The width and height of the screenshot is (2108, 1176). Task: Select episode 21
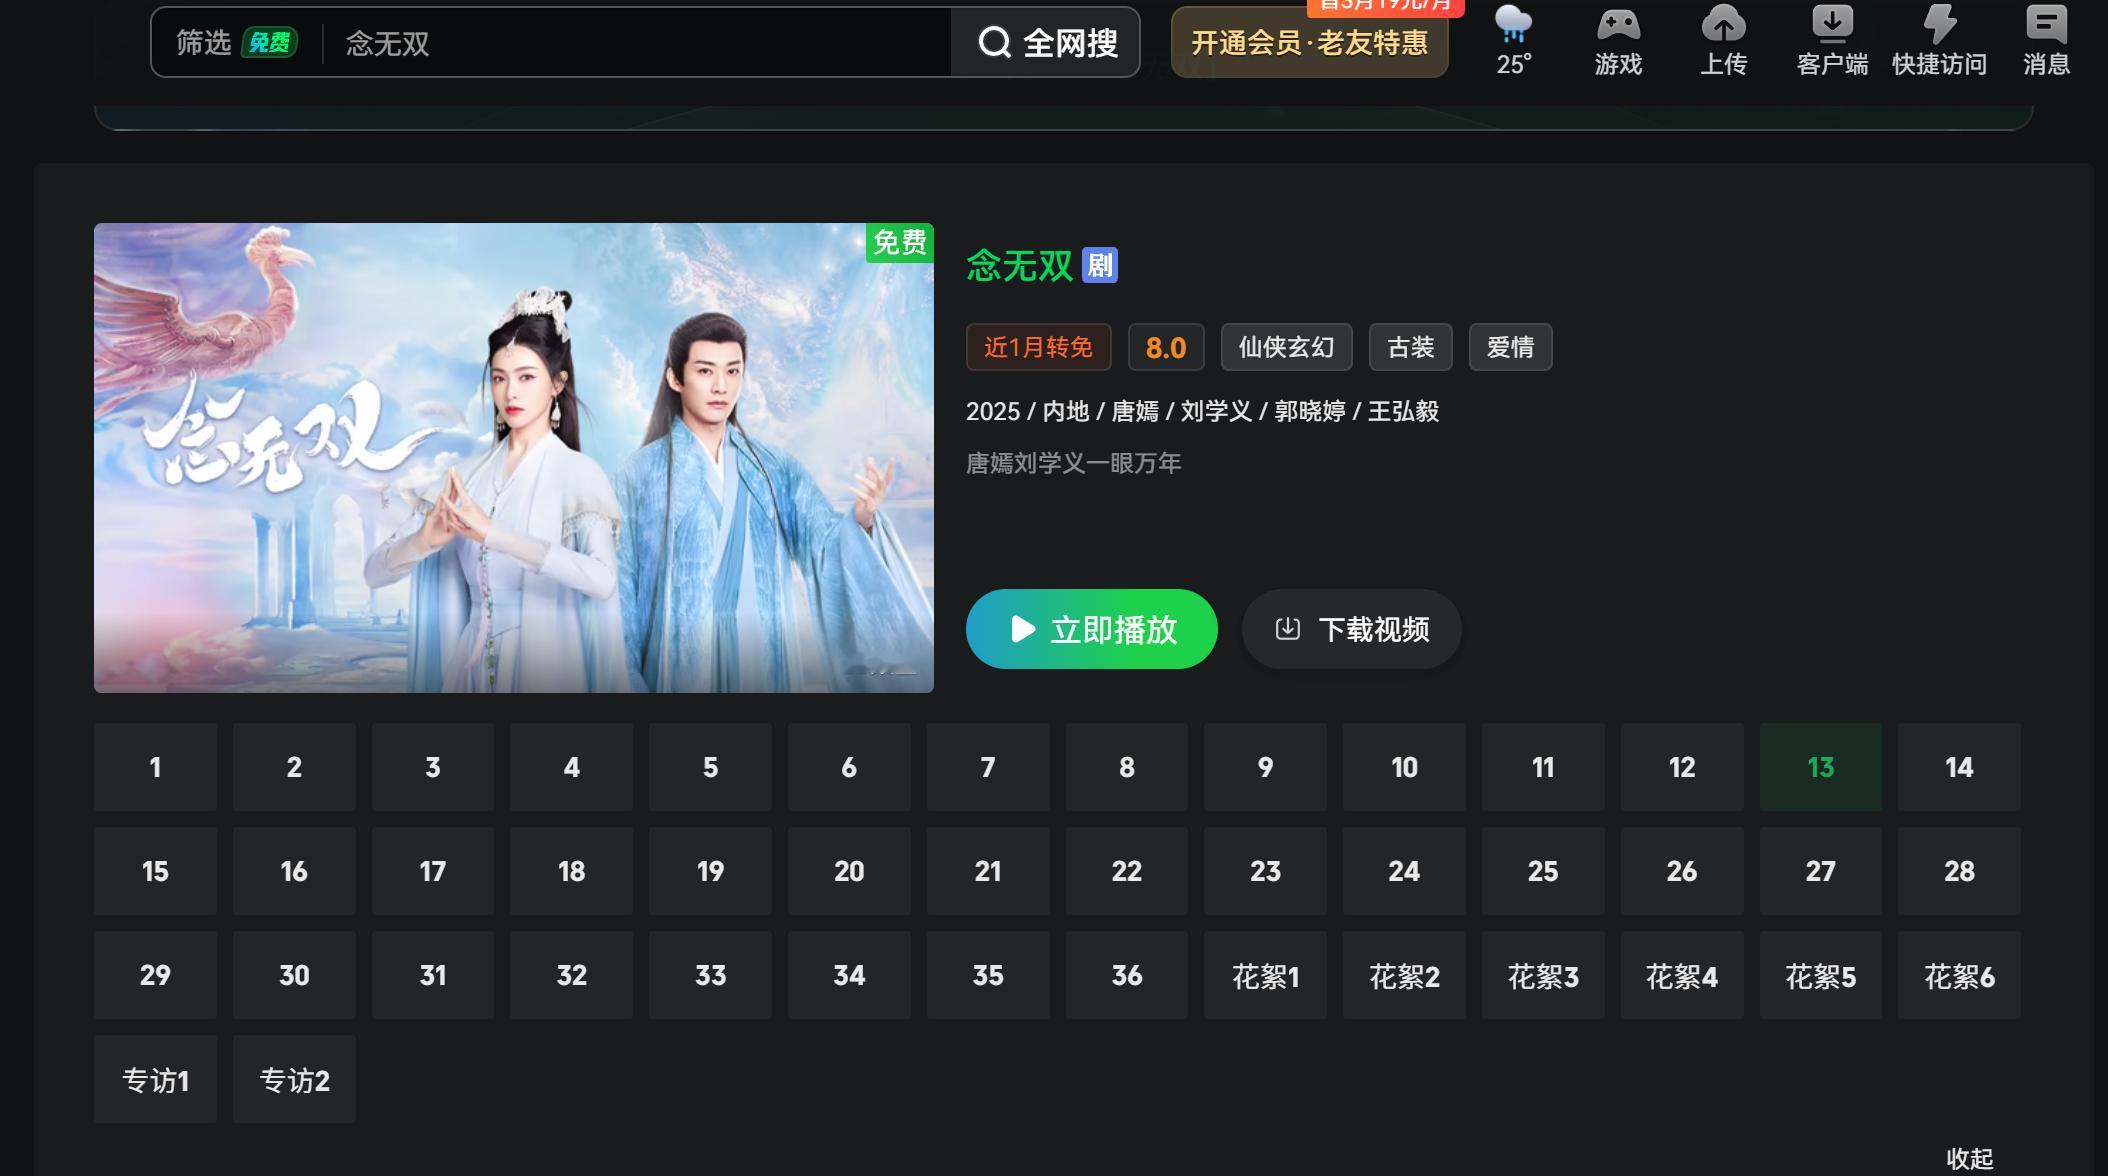point(988,871)
